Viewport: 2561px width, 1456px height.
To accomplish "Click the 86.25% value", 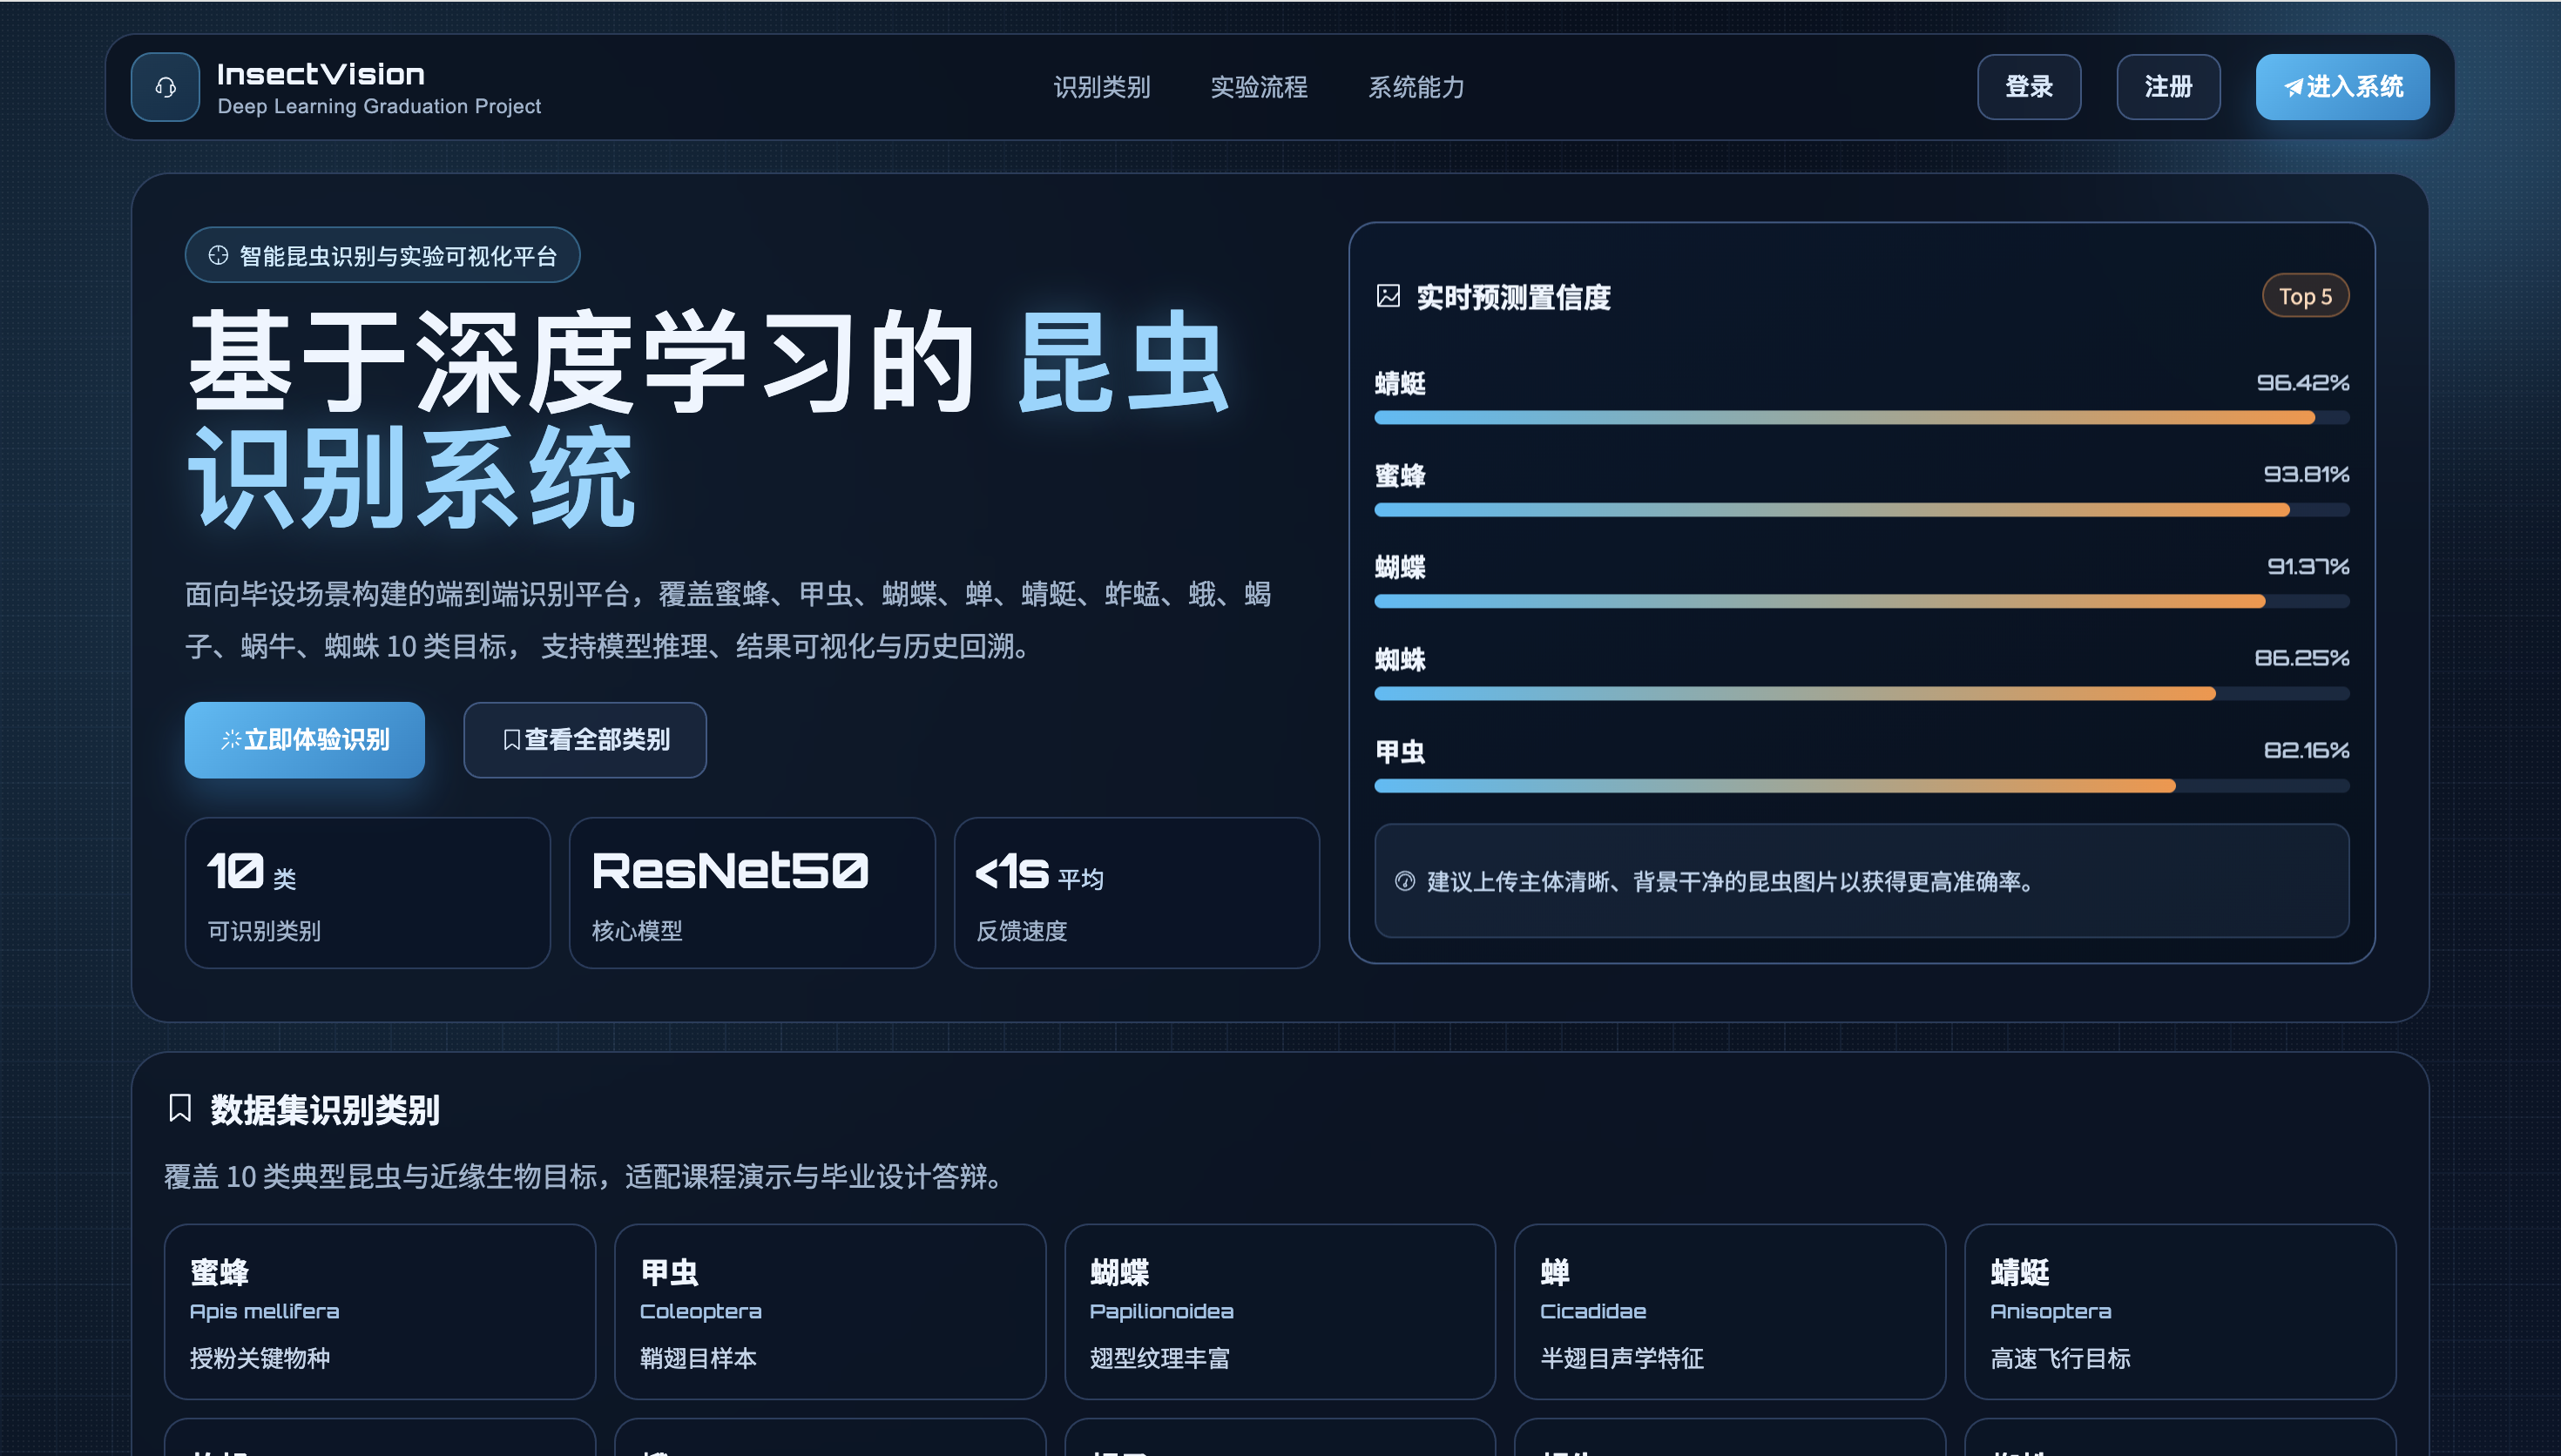I will pos(2301,658).
